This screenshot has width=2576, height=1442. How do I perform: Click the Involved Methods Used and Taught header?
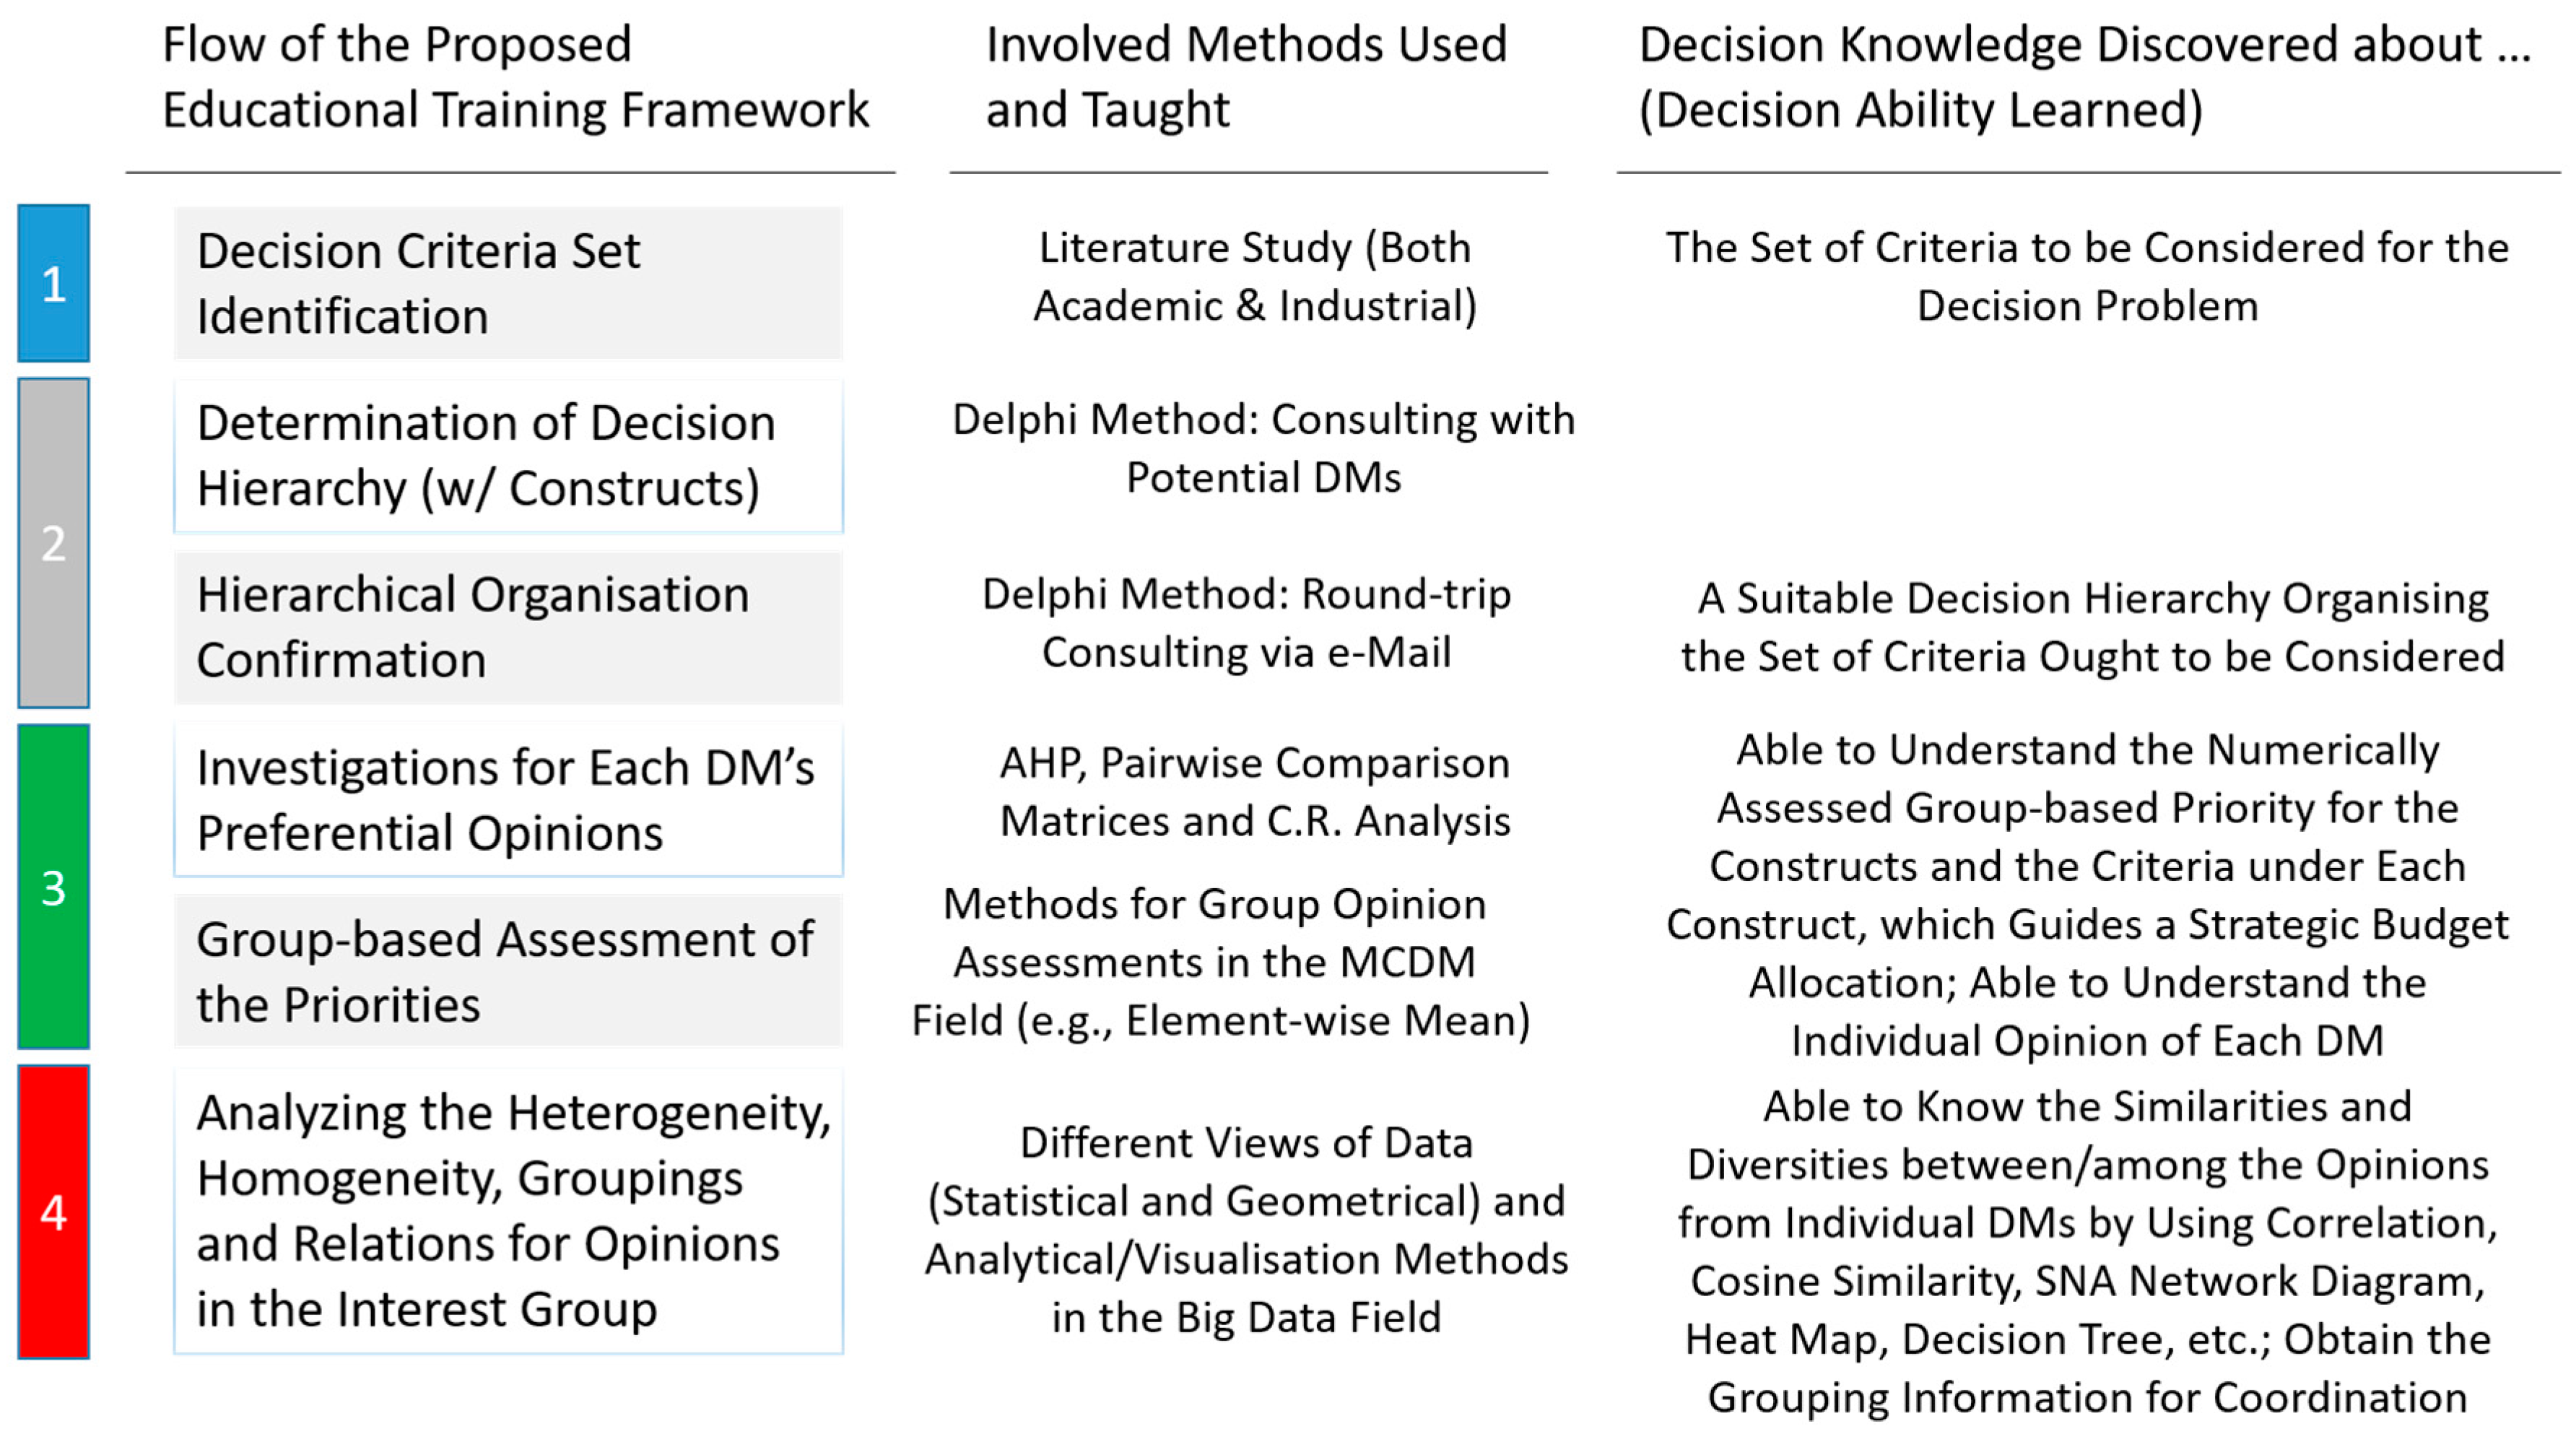coord(1246,77)
